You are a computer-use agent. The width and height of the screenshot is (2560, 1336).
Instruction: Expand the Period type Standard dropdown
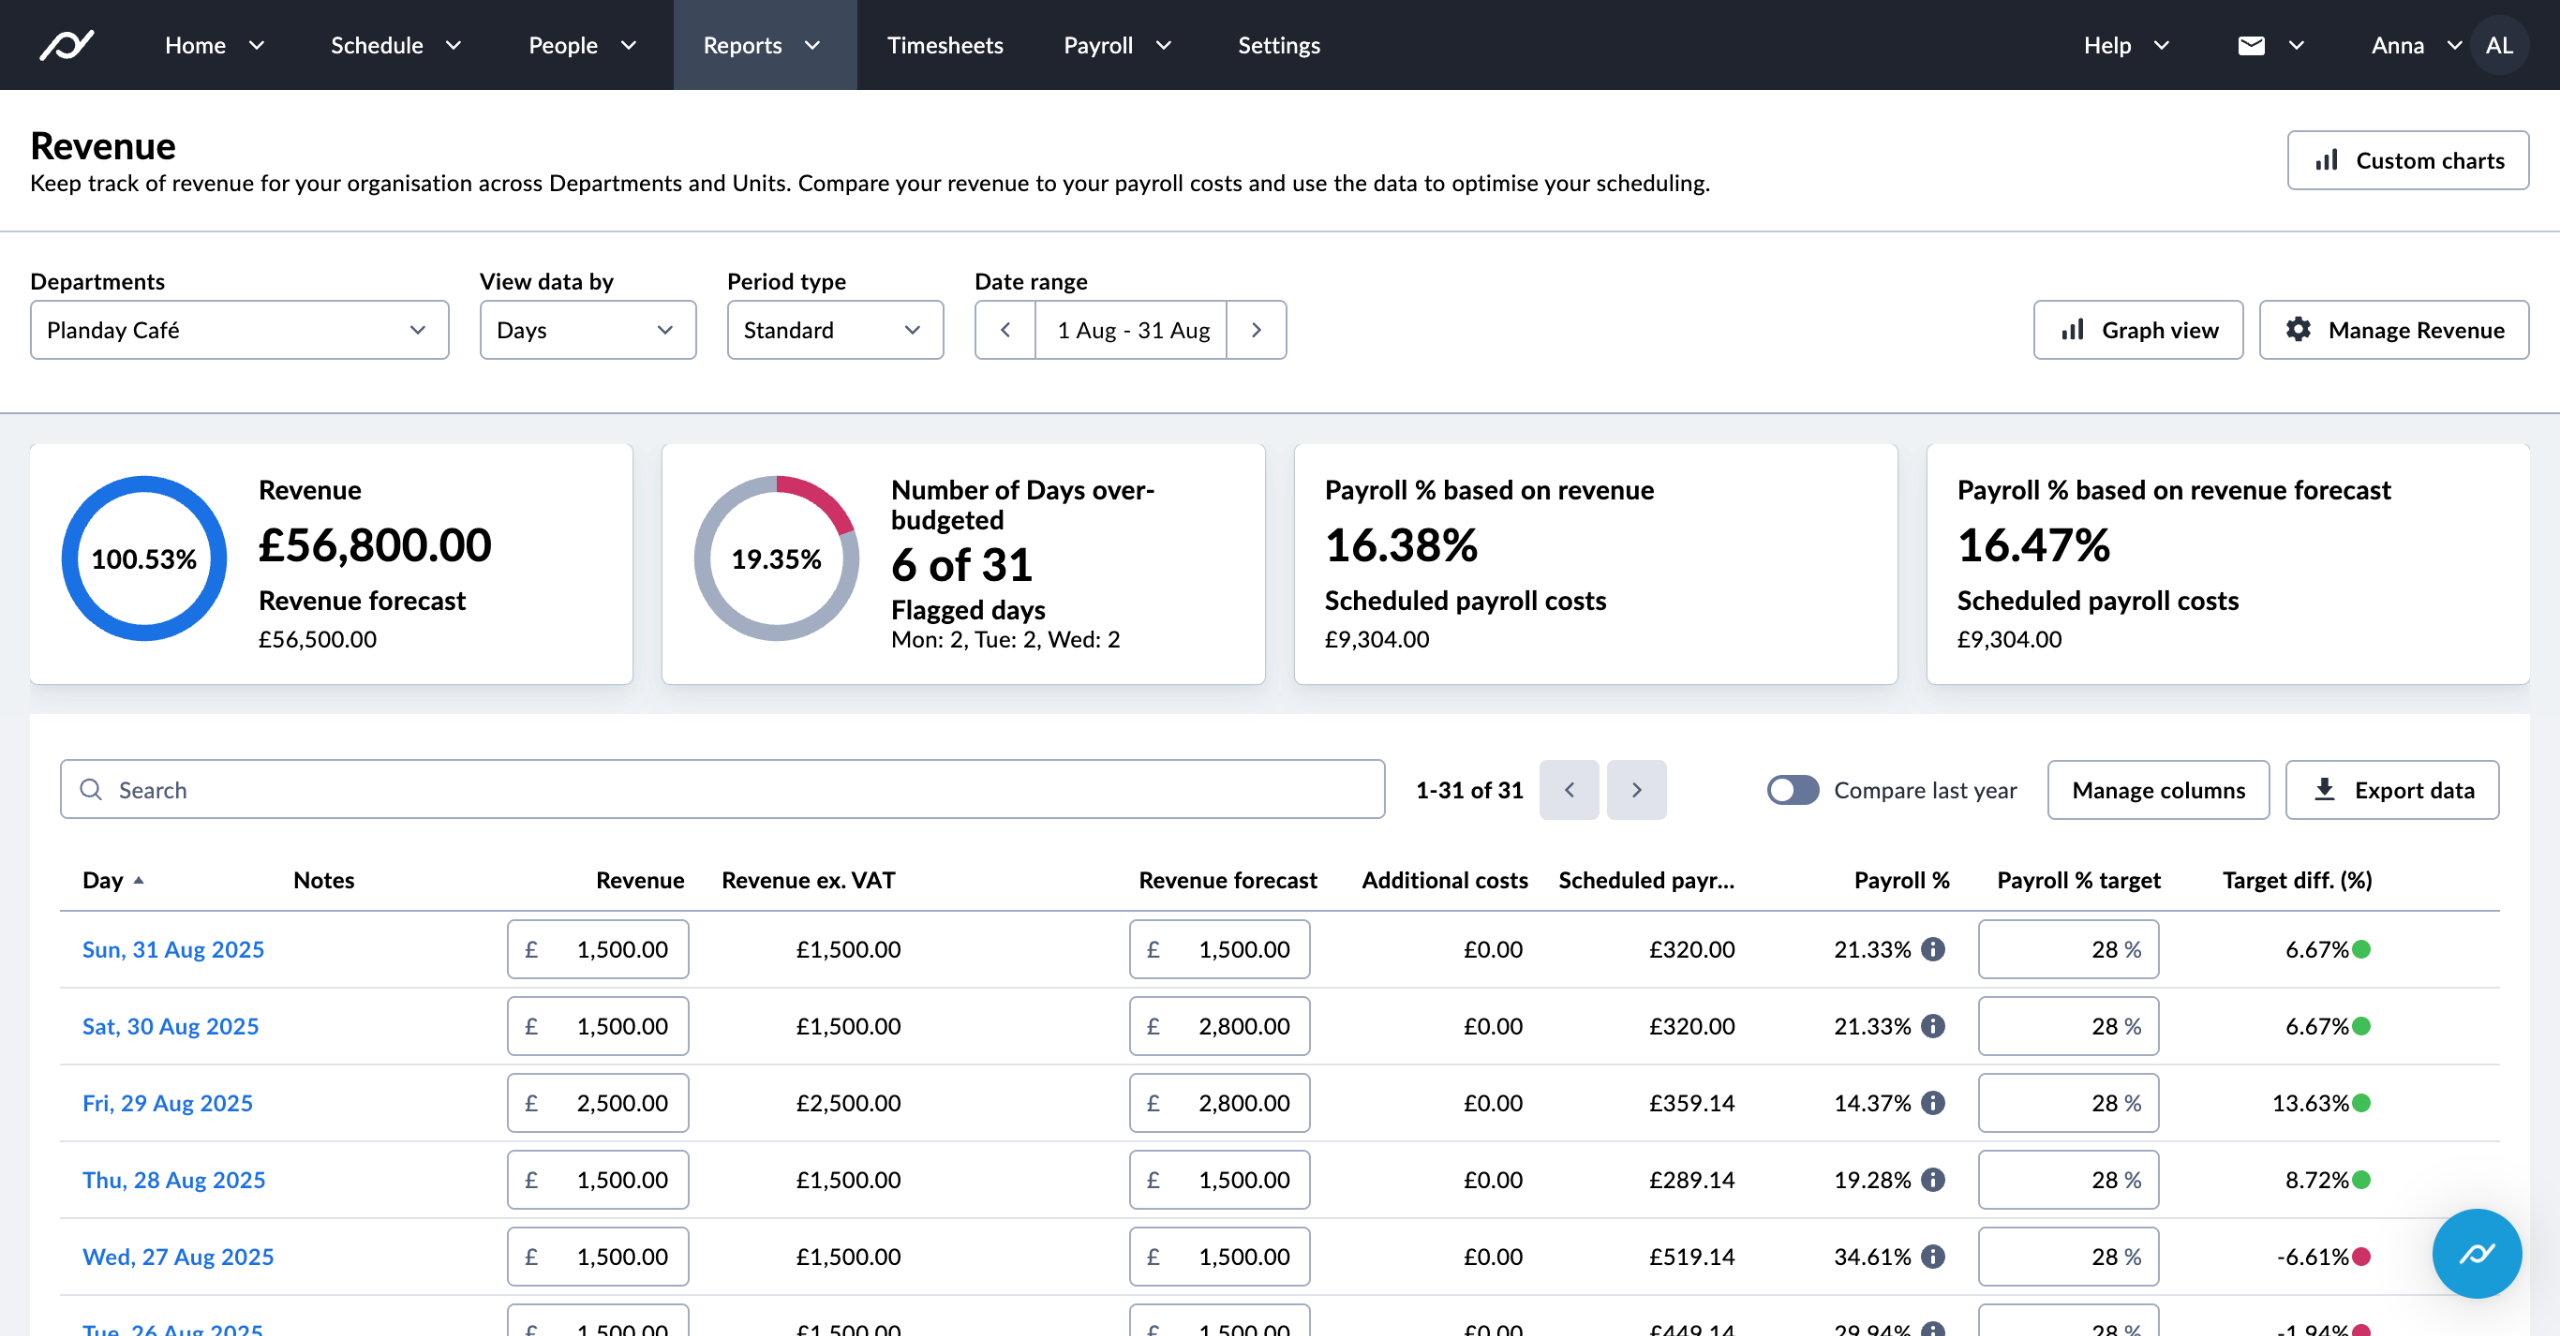point(834,329)
